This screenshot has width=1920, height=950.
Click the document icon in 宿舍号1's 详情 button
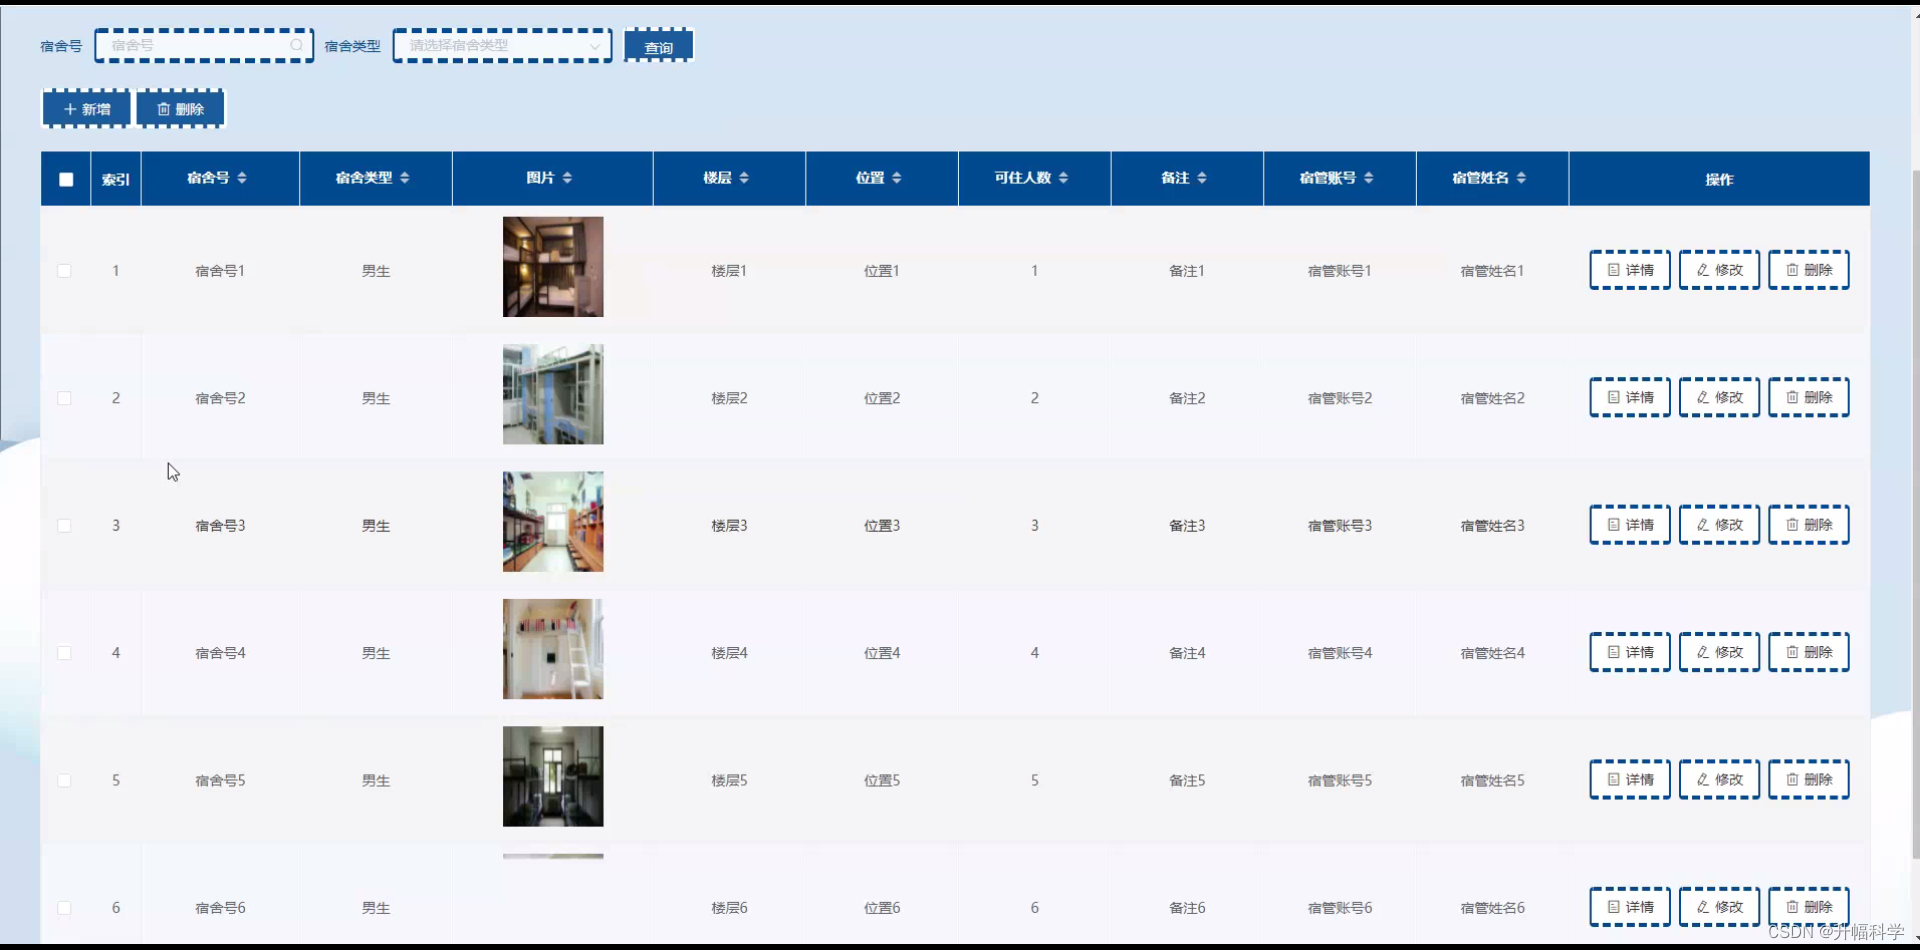[1612, 269]
